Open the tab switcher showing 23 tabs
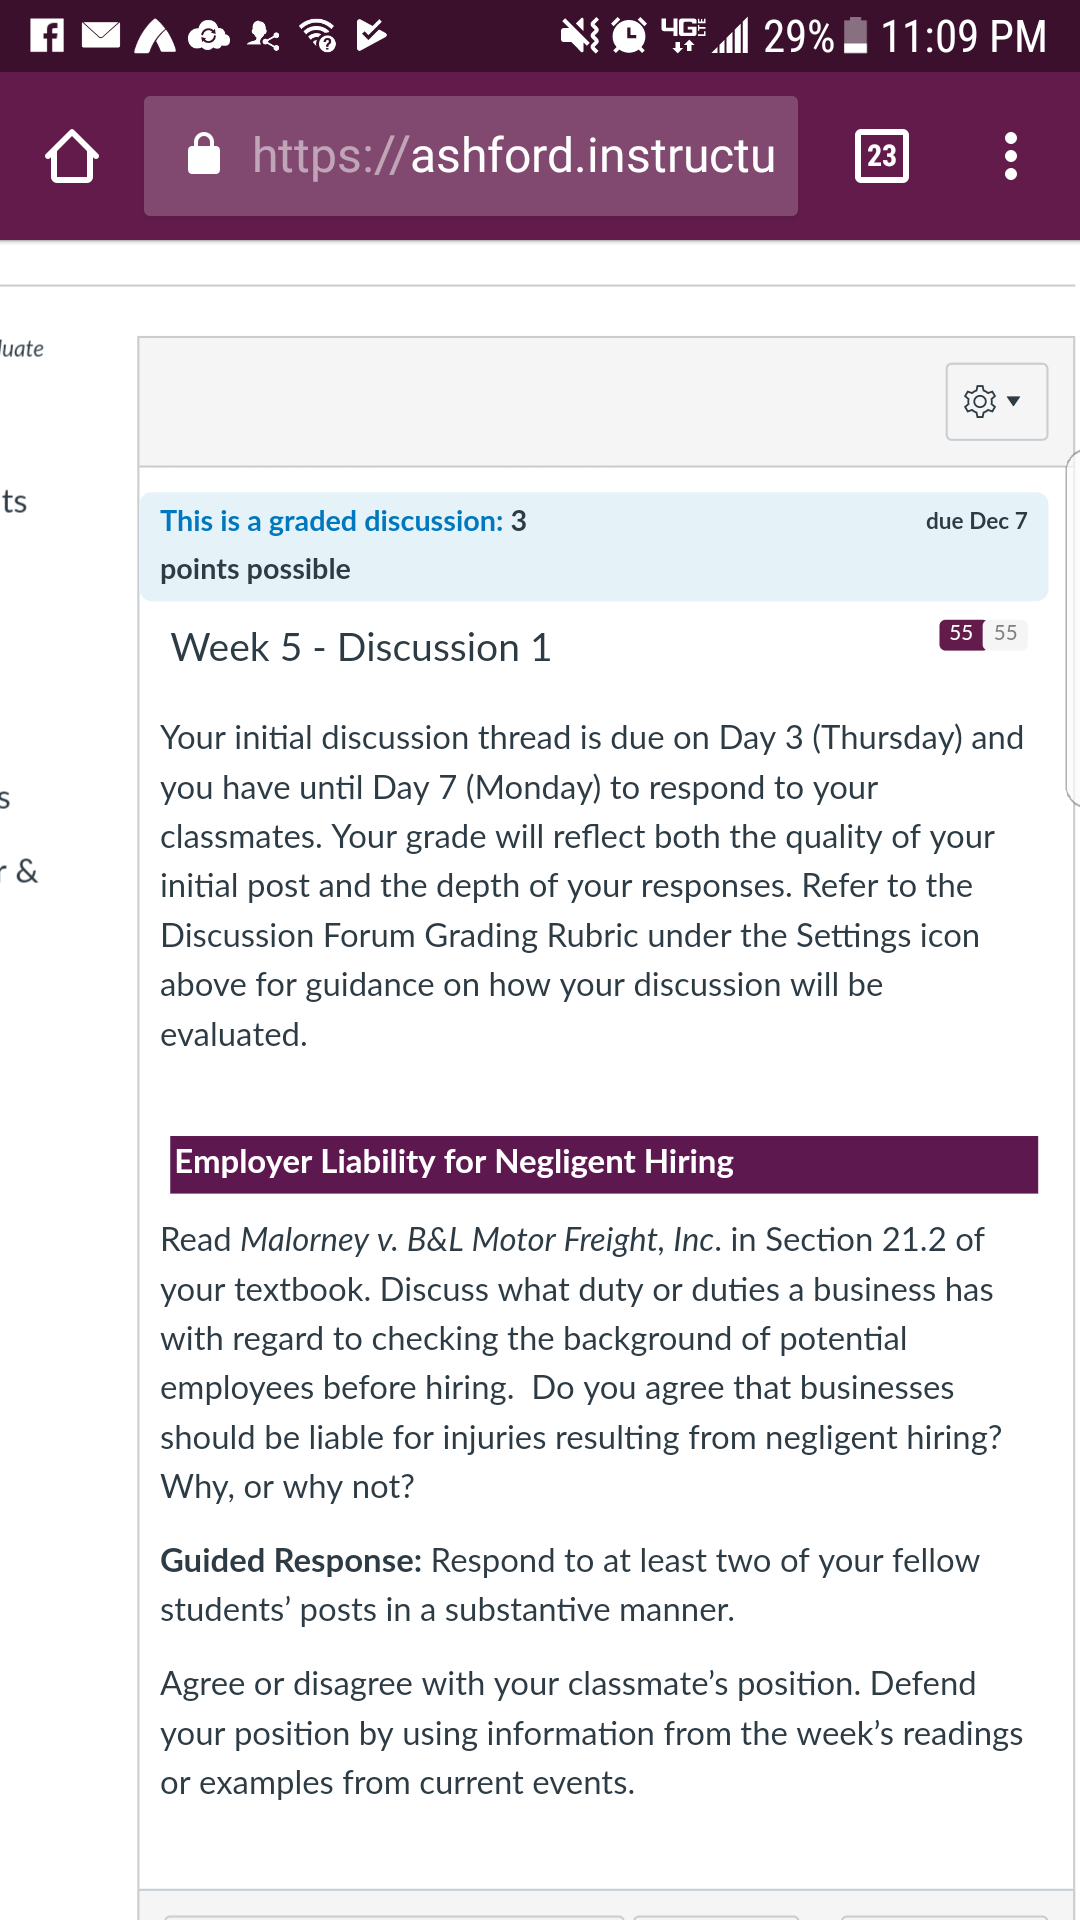The image size is (1080, 1920). pos(882,156)
